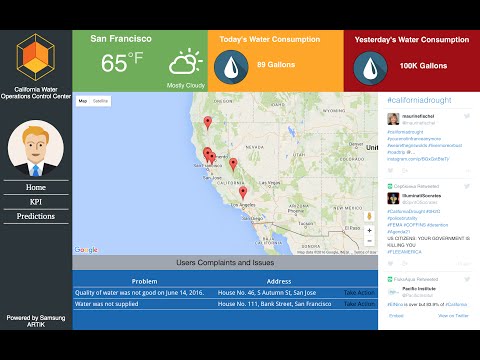The height and width of the screenshot is (360, 480).
Task: Click the #policebrutality hashtag
Action: (x=402, y=218)
